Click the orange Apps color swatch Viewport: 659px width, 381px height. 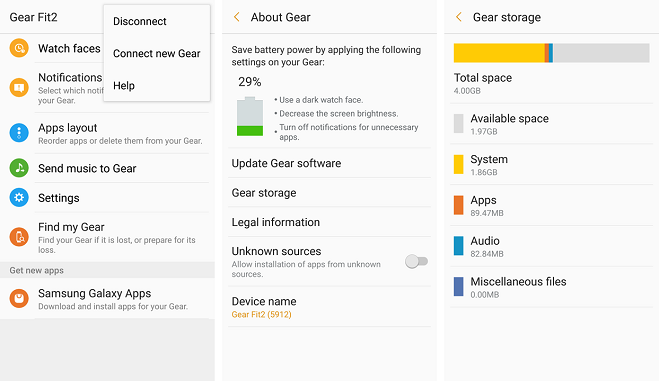click(459, 205)
